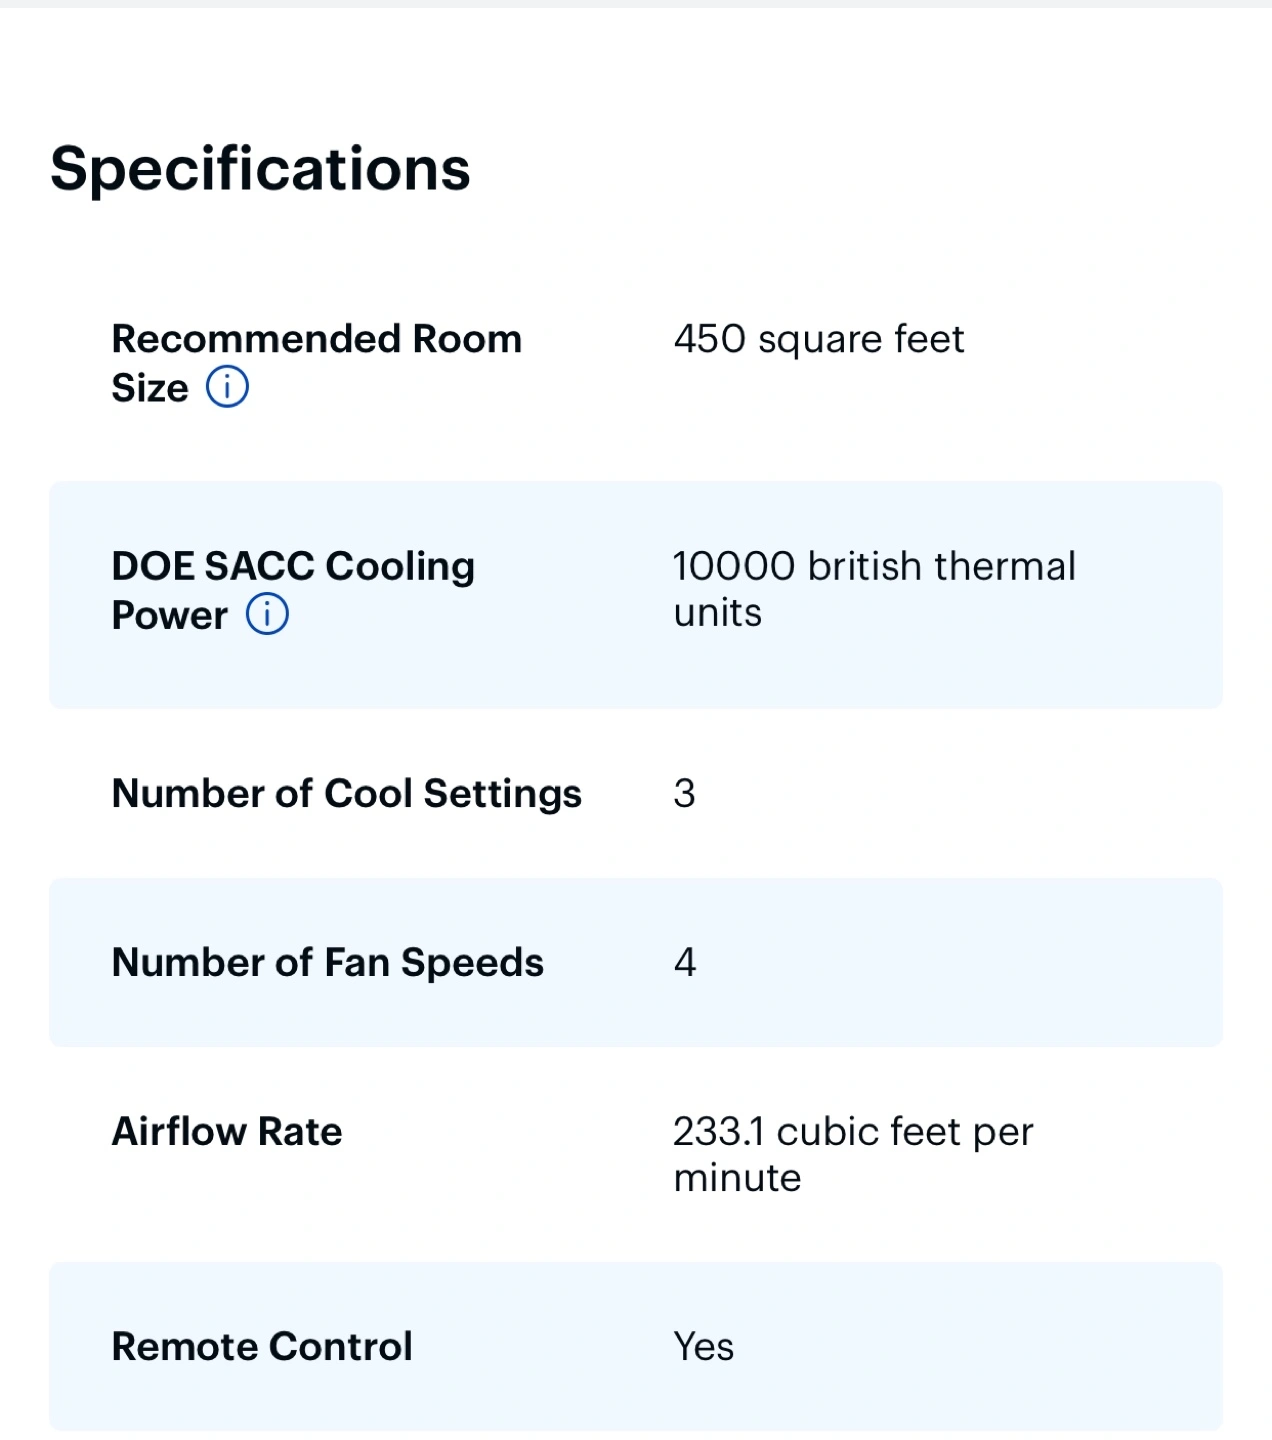Click the word 'units' under british thermal
1272x1440 pixels.
[x=717, y=613]
